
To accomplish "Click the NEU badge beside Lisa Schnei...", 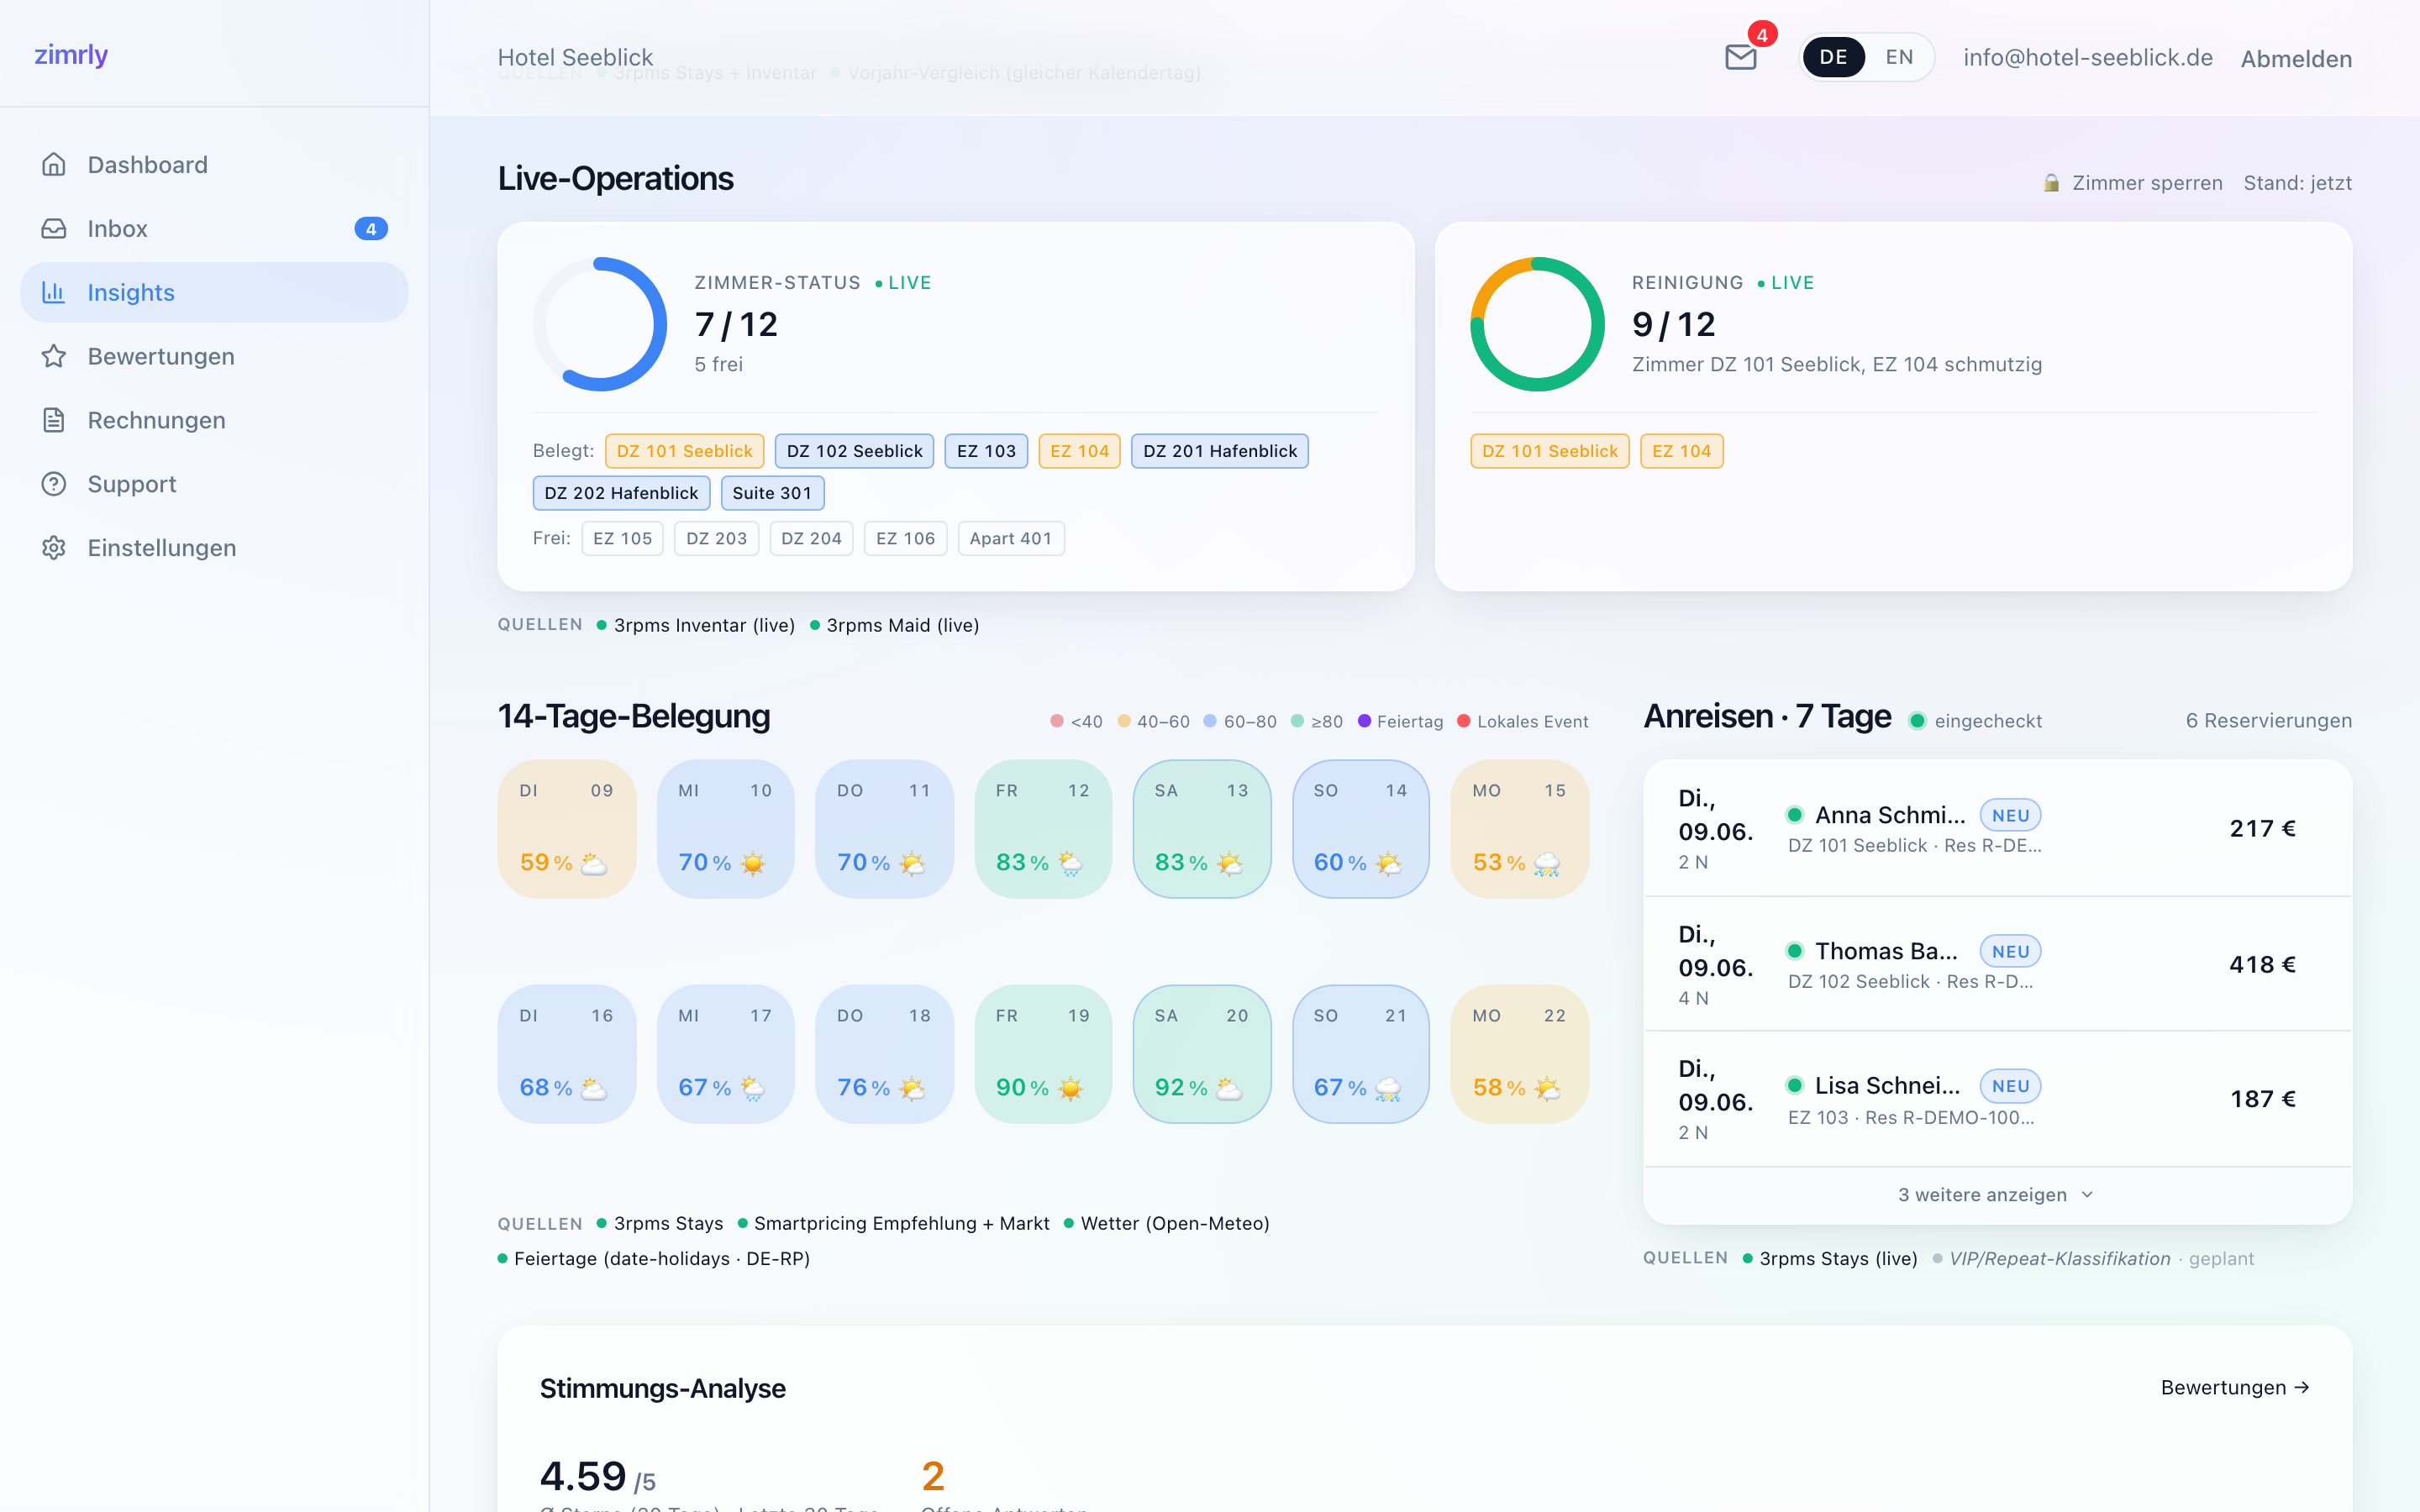I will (2010, 1086).
